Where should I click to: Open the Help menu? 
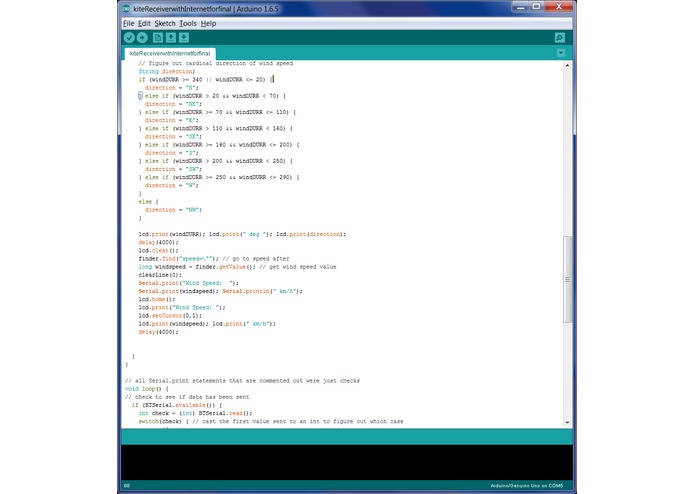point(208,23)
